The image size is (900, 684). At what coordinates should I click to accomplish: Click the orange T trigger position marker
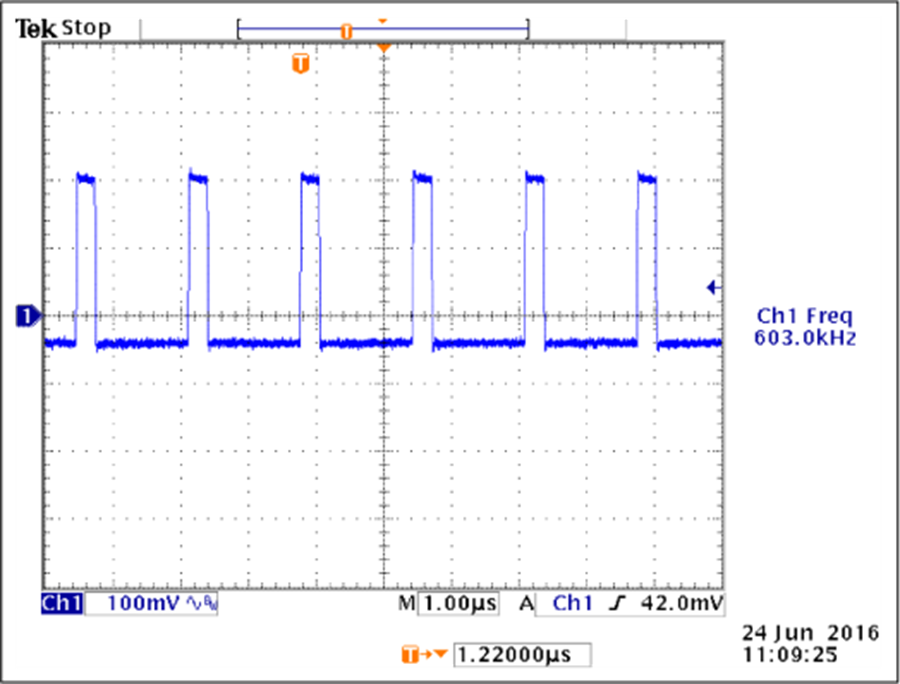point(299,64)
